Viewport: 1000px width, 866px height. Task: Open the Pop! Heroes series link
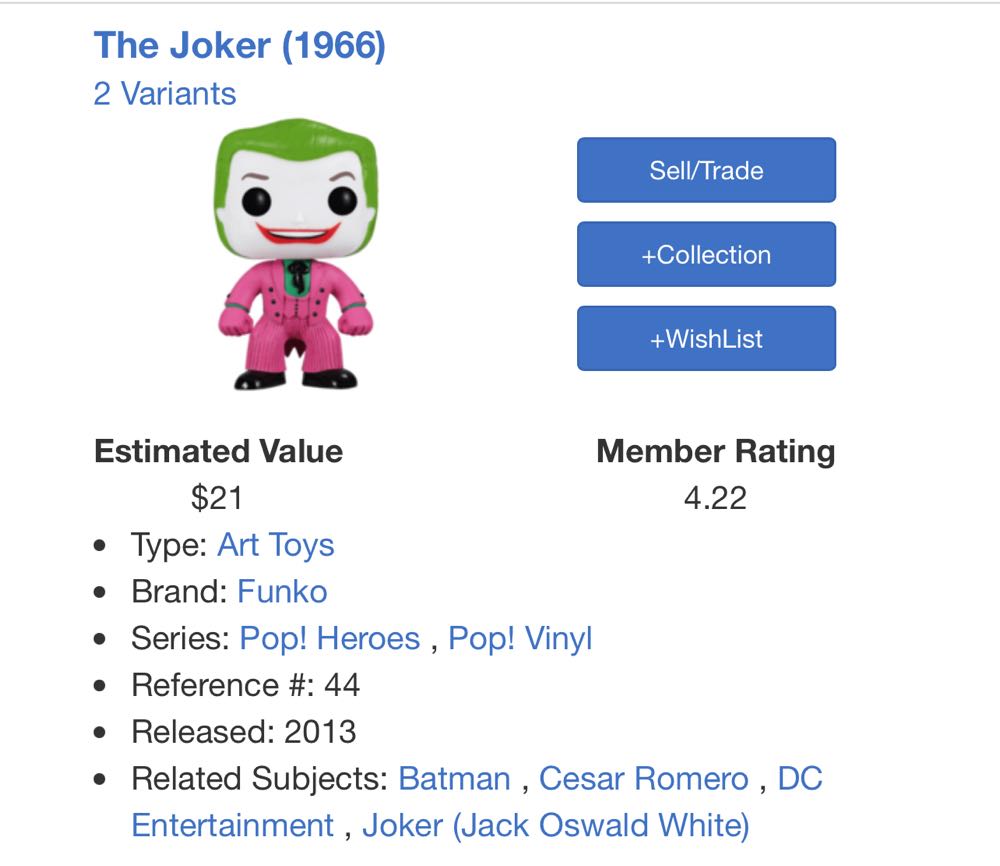coord(331,638)
